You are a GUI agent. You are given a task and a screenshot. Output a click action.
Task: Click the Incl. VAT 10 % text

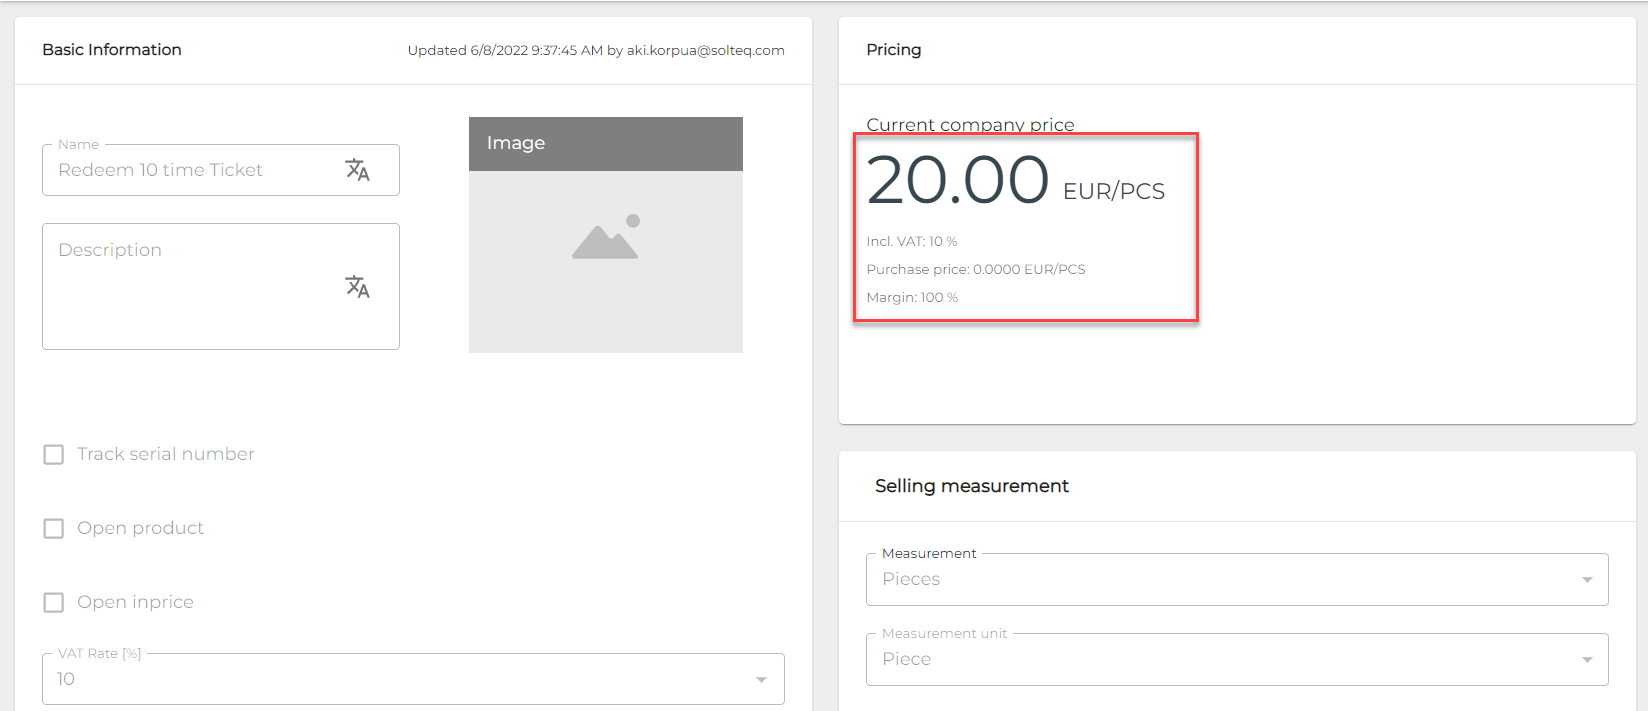click(x=912, y=242)
